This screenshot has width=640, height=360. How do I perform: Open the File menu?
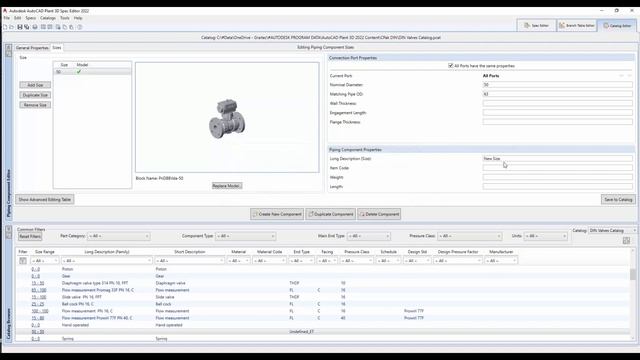pos(7,18)
